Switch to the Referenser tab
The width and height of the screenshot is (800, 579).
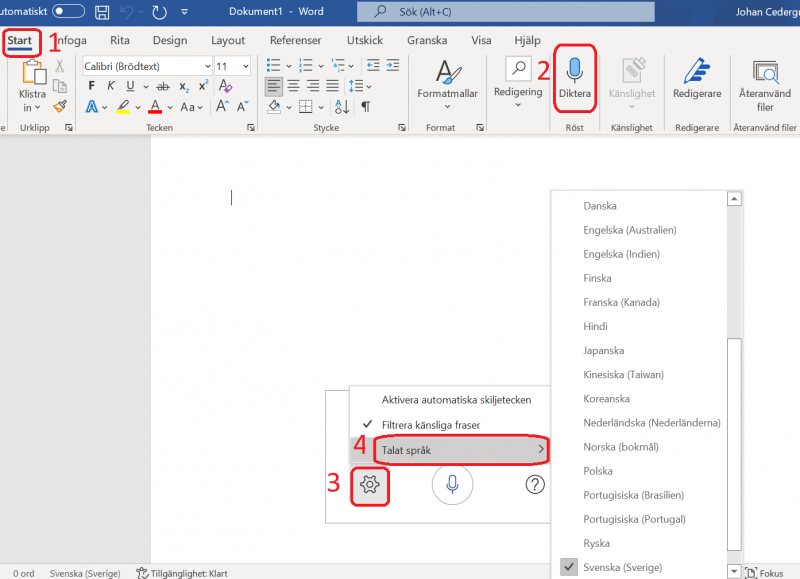(x=295, y=40)
